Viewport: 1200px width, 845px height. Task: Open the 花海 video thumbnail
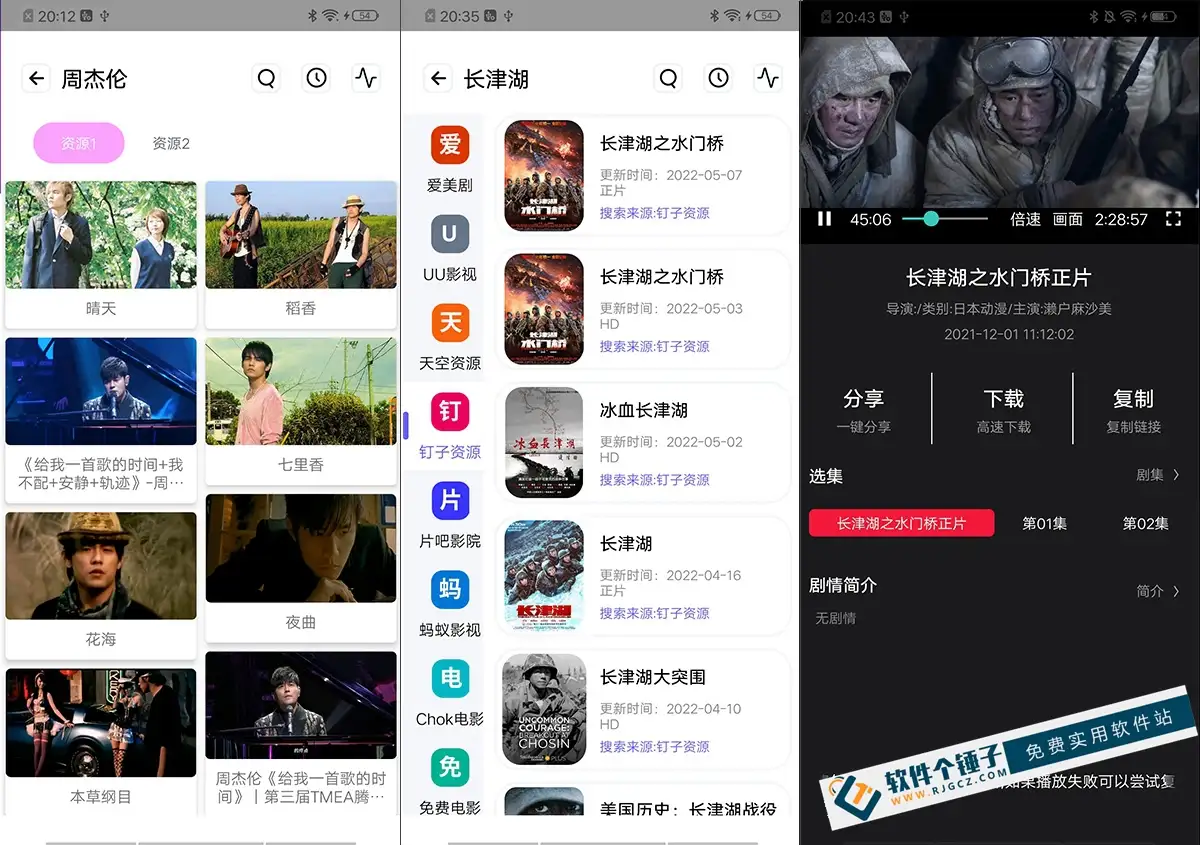(101, 566)
